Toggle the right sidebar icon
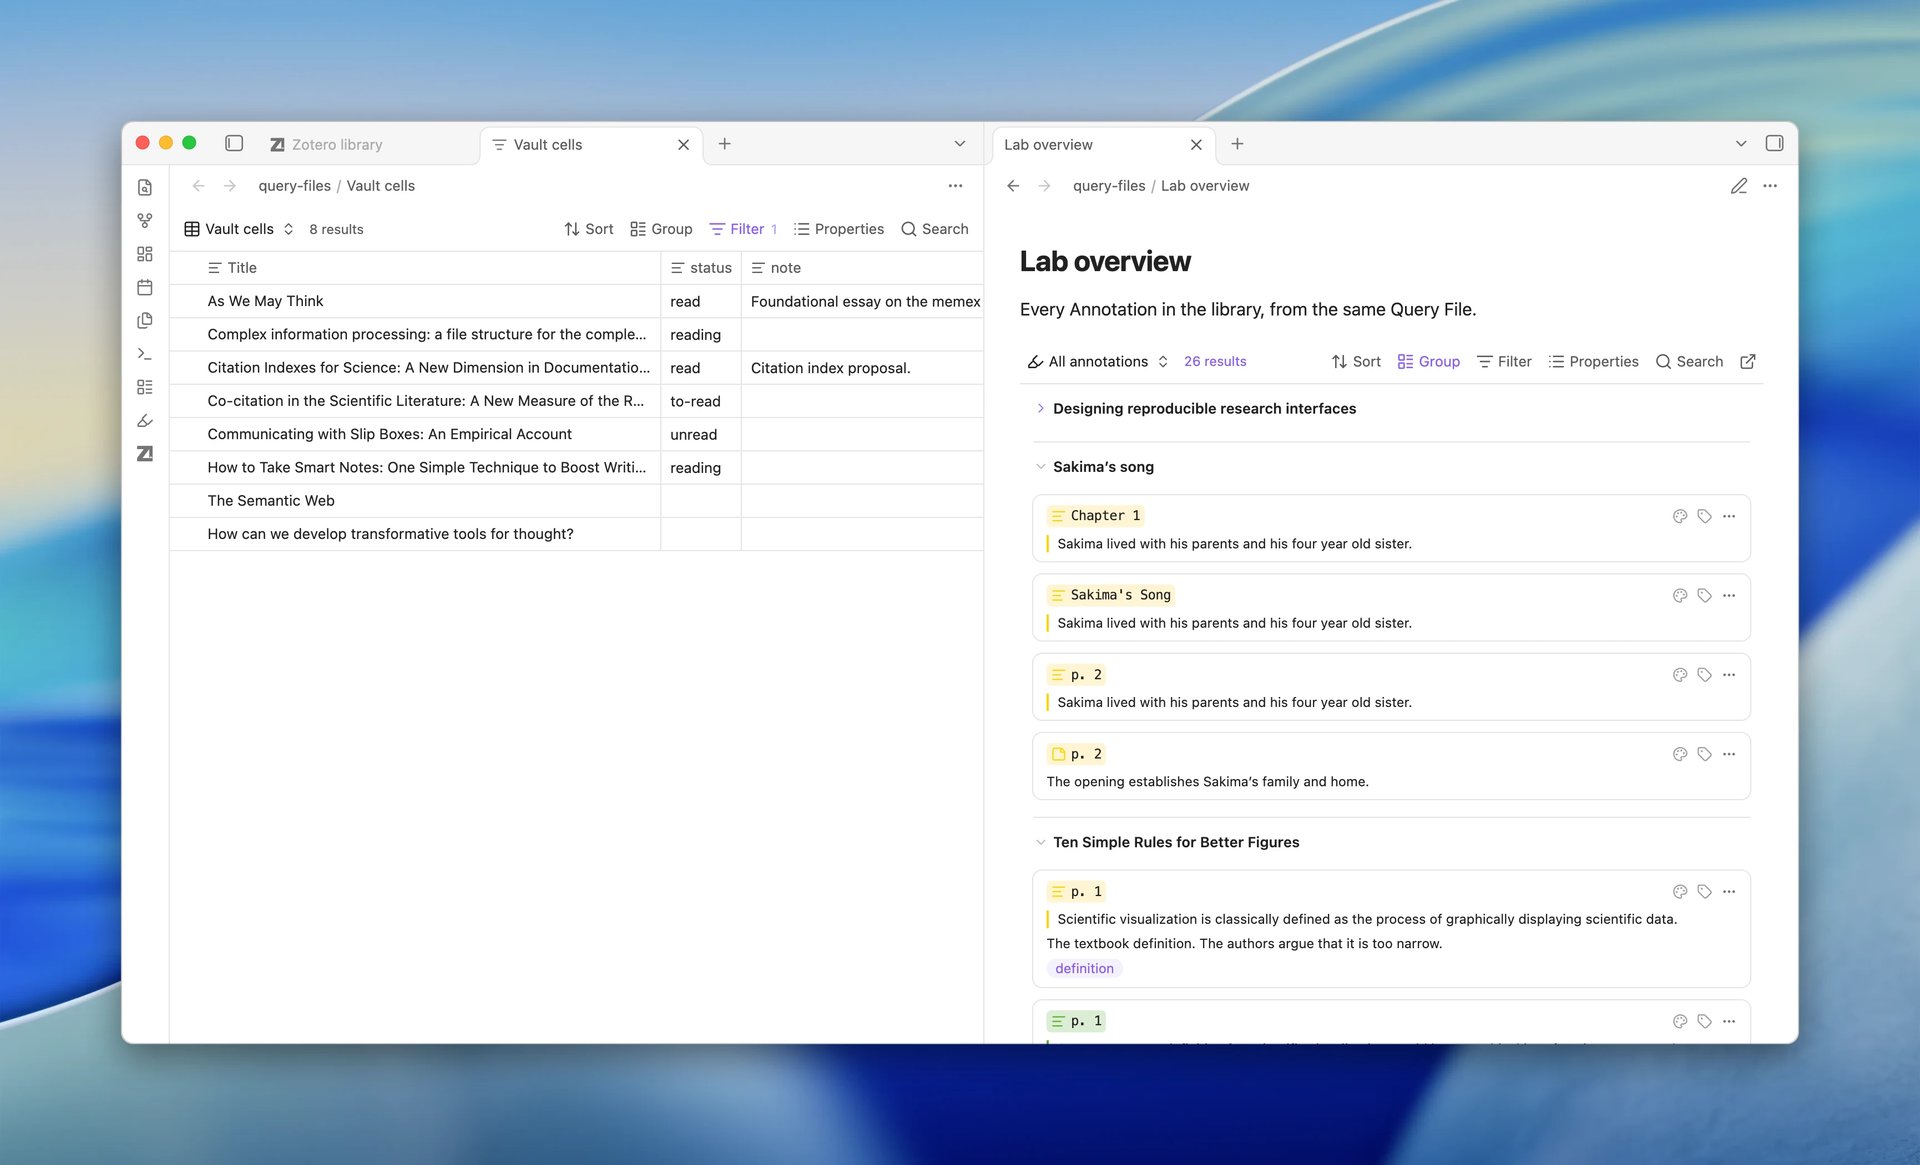 1774,143
